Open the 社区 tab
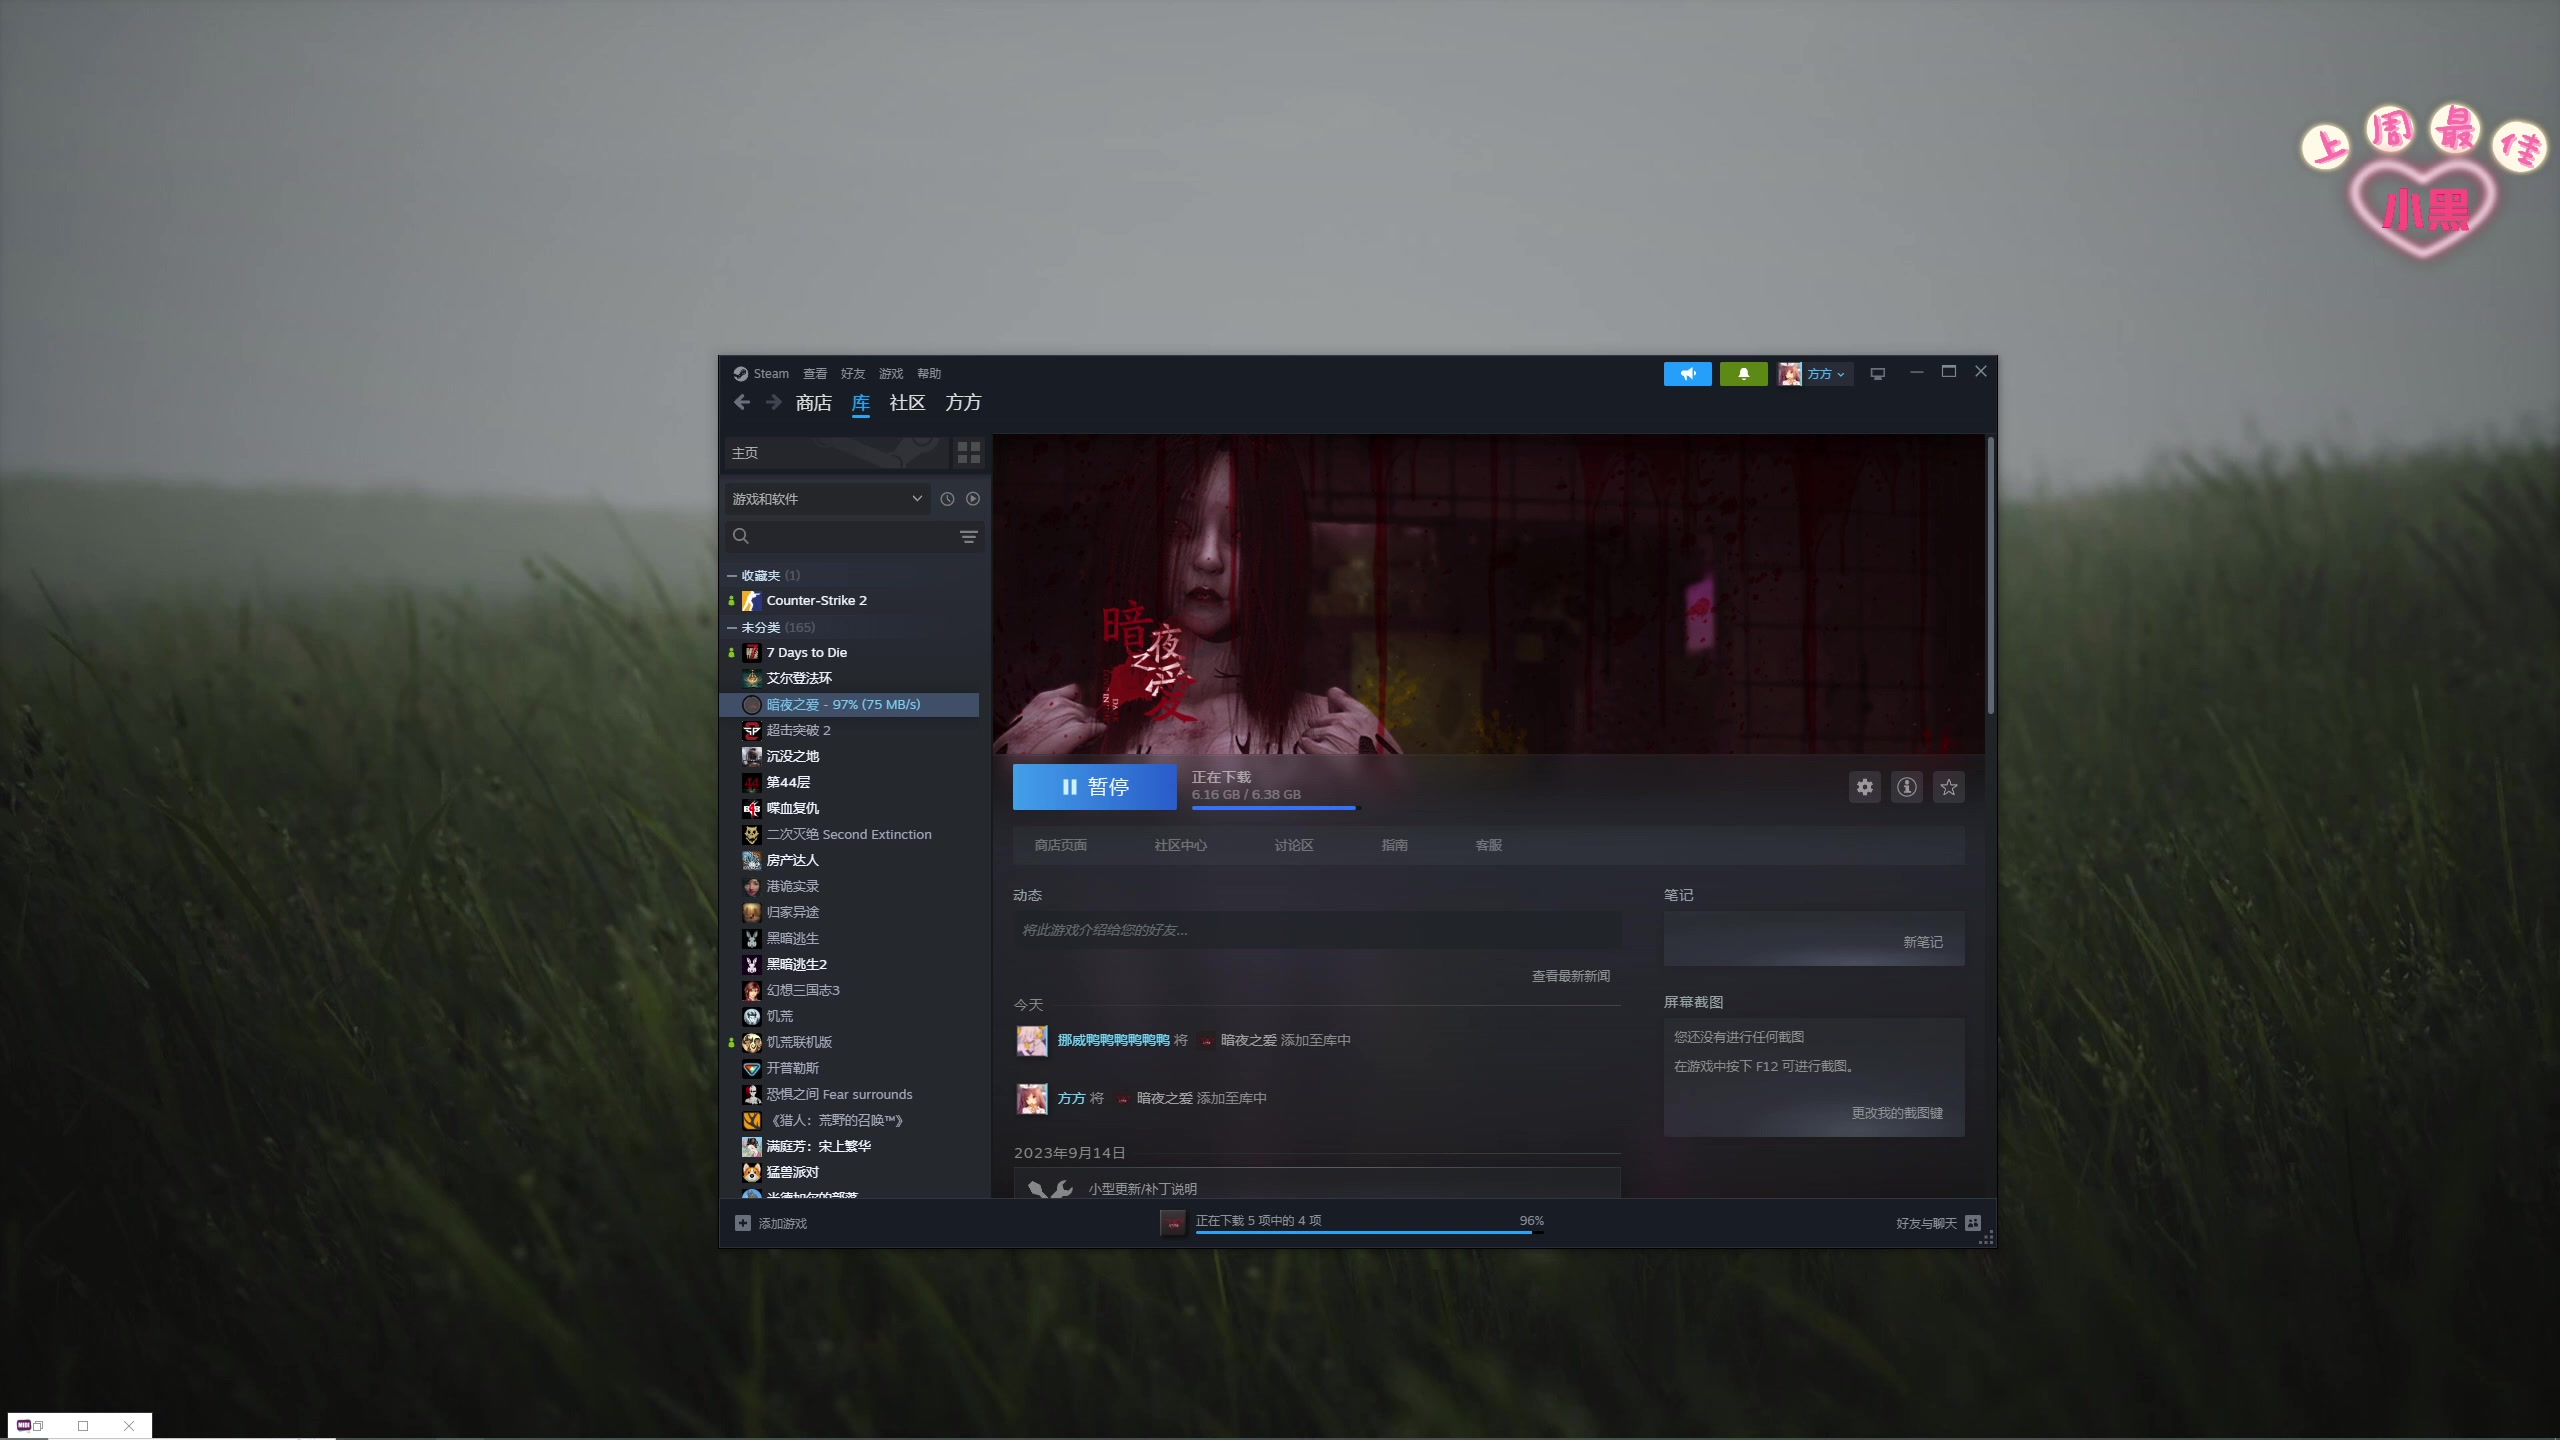The image size is (2560, 1440). pyautogui.click(x=907, y=402)
